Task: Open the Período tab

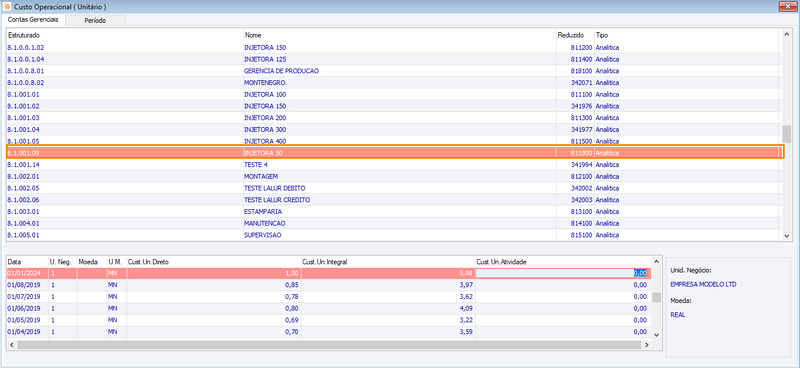Action: click(x=96, y=20)
